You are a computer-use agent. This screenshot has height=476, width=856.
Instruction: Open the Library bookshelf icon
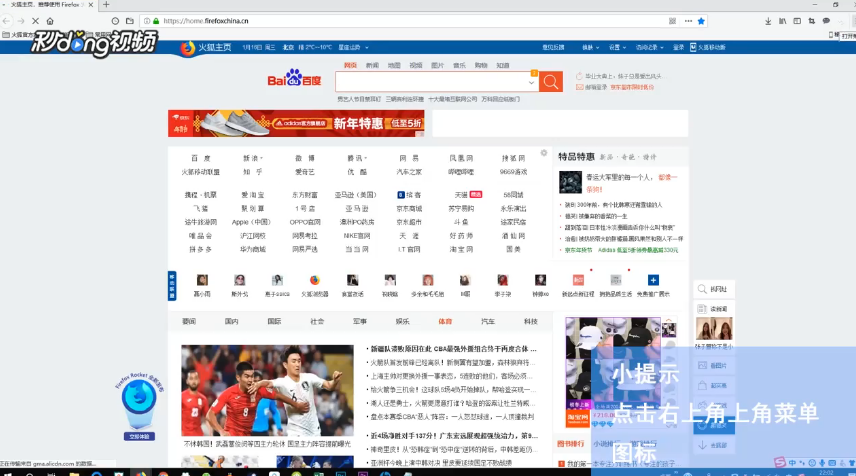pyautogui.click(x=783, y=21)
